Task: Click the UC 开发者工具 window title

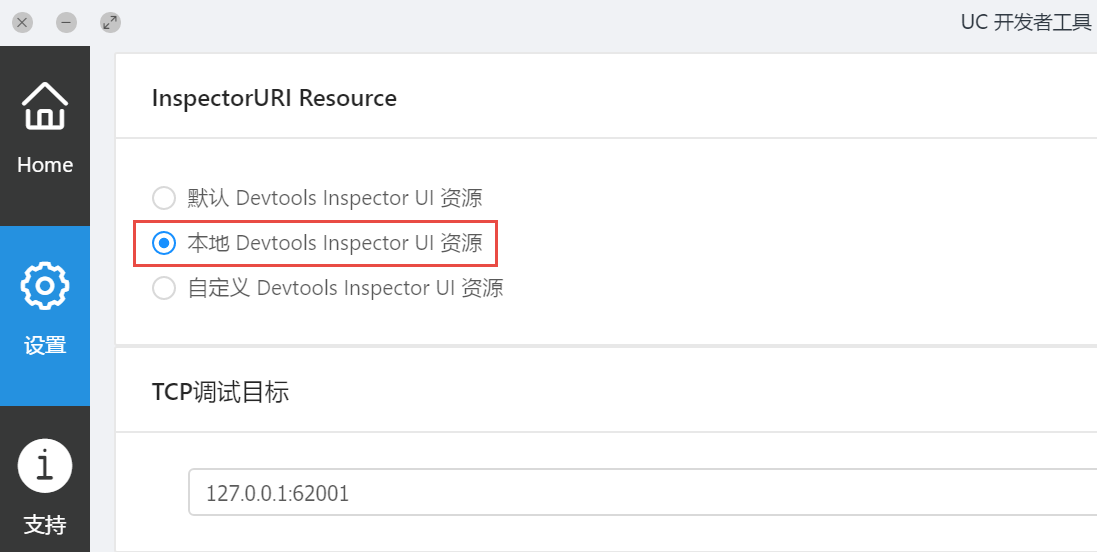Action: [1026, 22]
